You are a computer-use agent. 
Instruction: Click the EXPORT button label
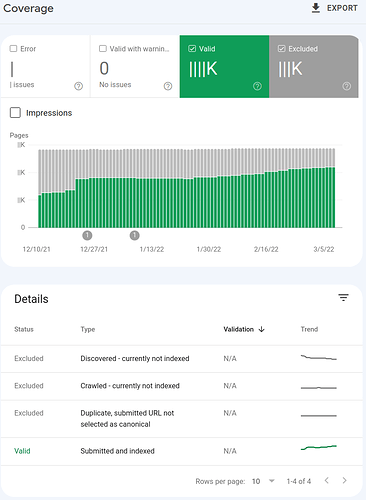pos(342,8)
